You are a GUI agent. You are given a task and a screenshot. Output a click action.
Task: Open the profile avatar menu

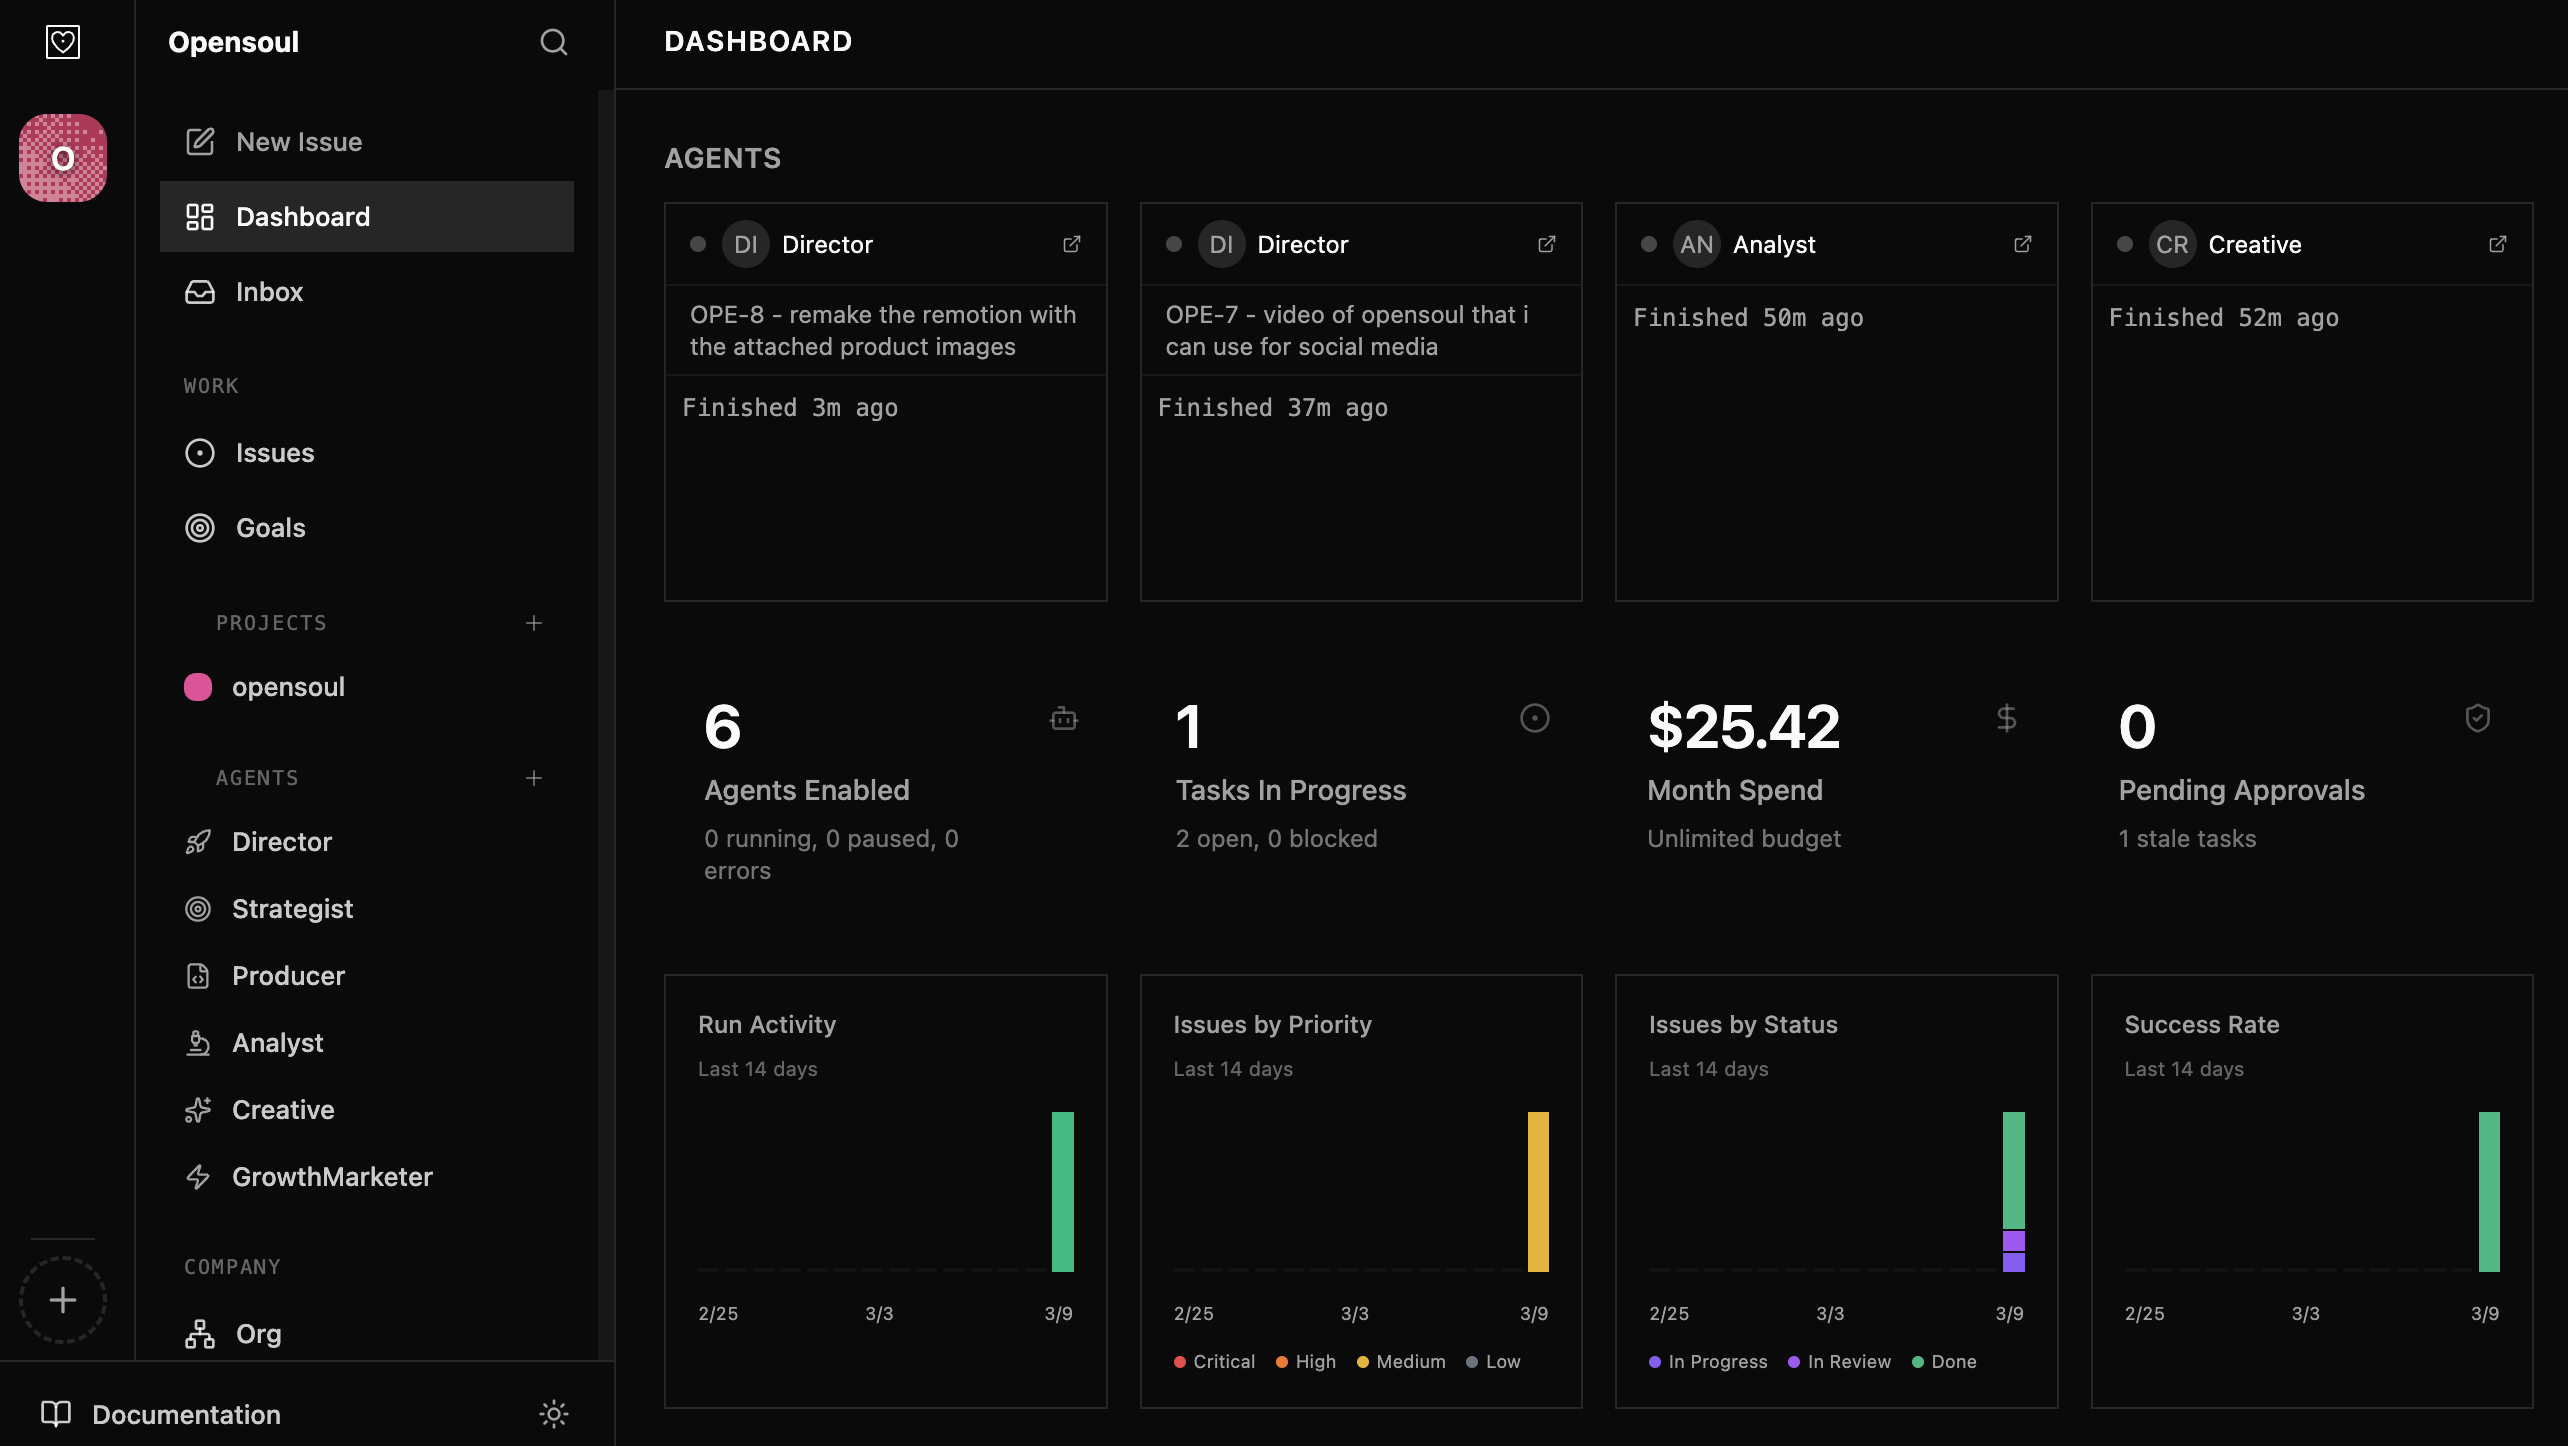click(62, 157)
